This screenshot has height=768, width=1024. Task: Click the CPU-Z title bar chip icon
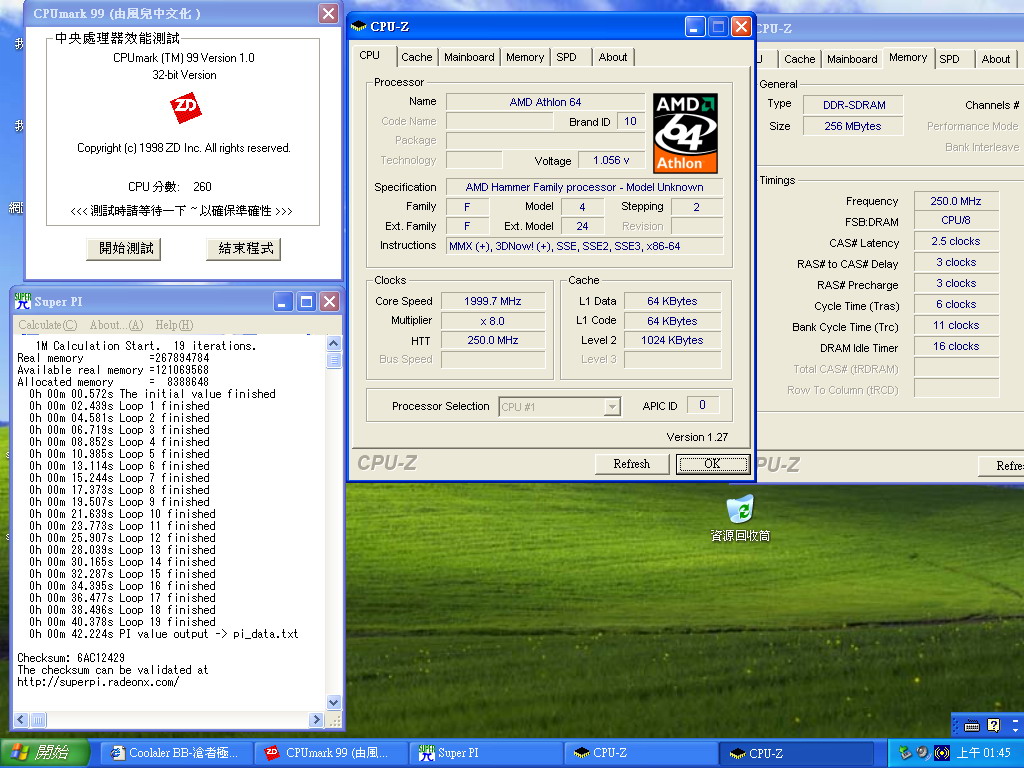359,26
